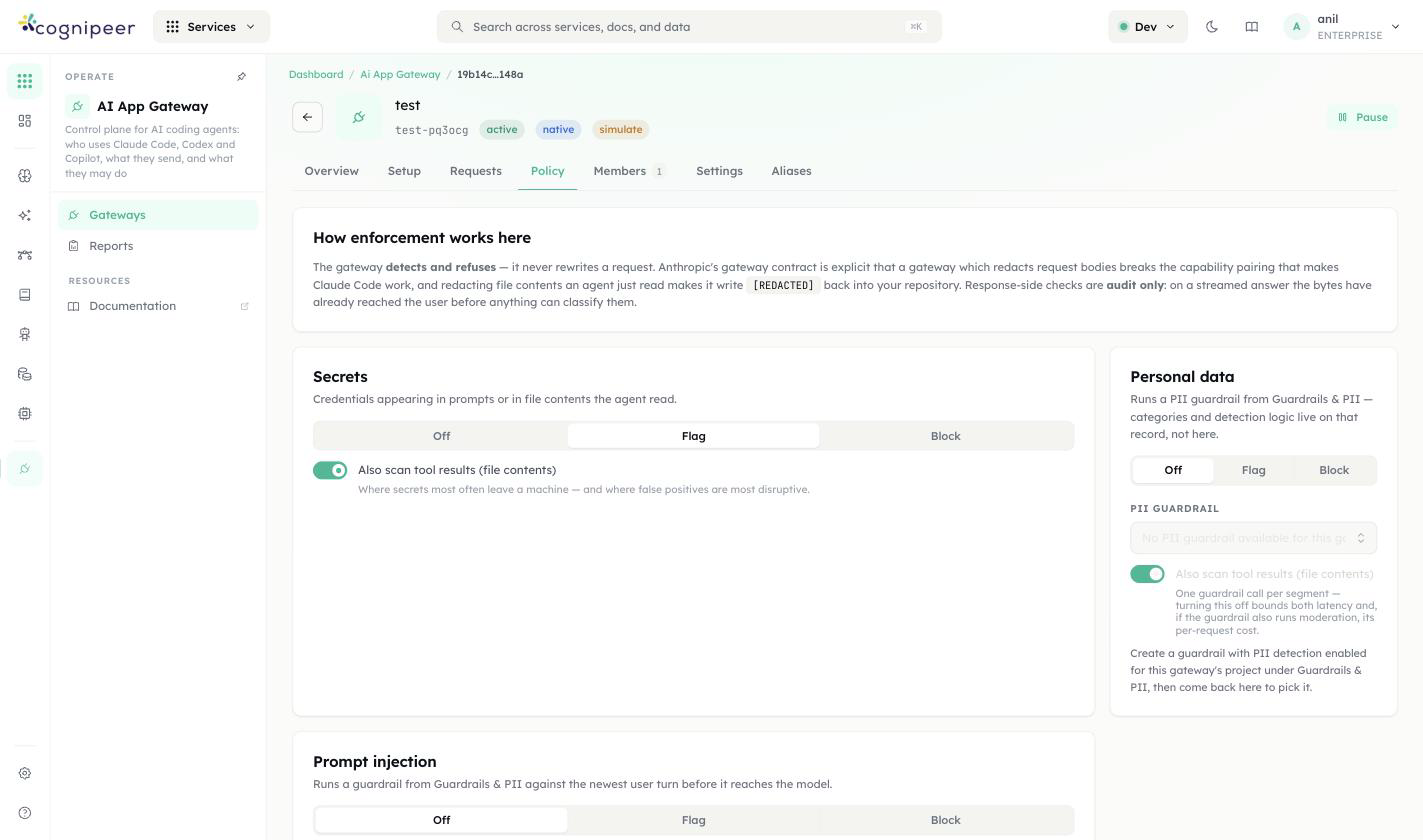The image size is (1423, 840).
Task: Open the Members tab
Action: tap(629, 171)
